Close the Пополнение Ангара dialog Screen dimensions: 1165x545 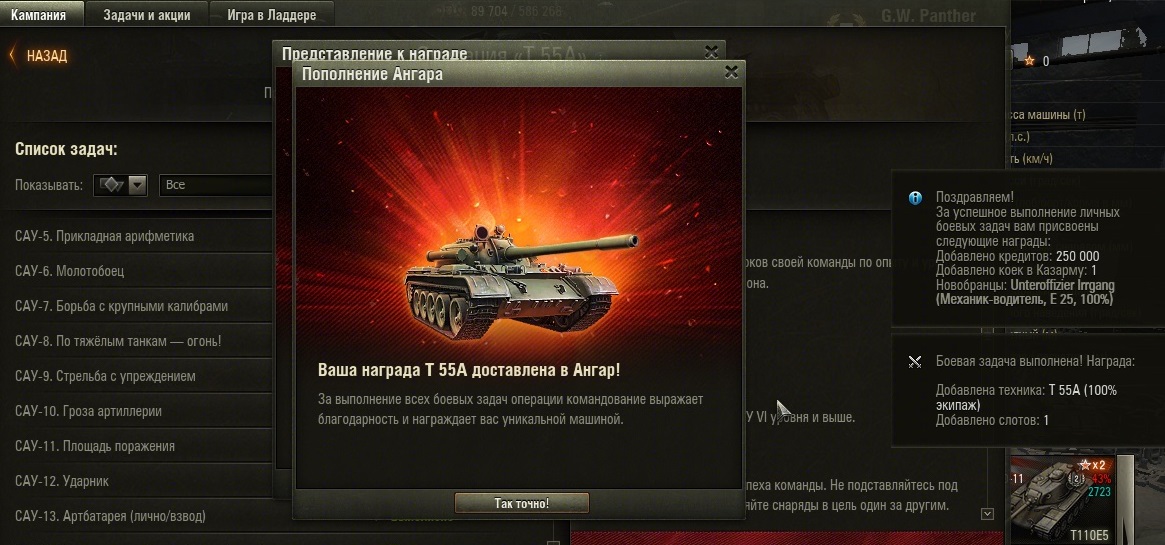click(x=731, y=72)
